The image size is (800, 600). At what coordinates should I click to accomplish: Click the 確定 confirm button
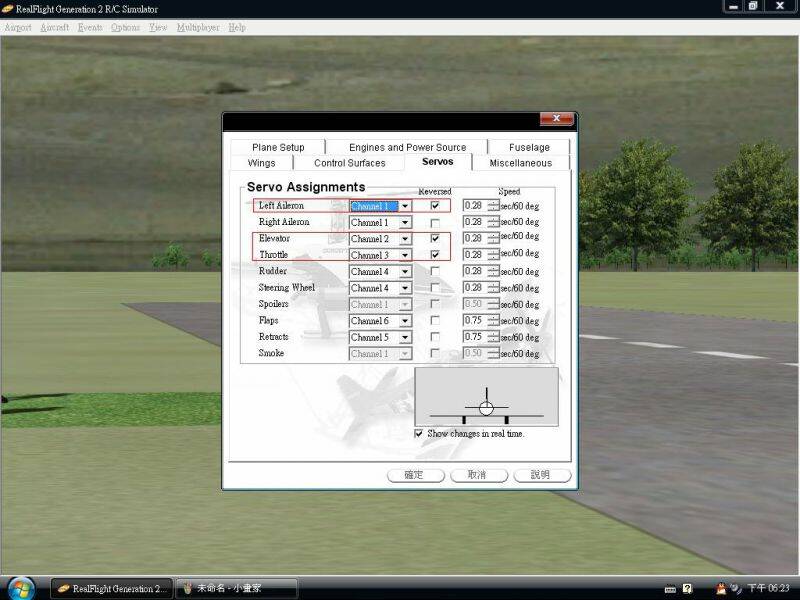click(x=415, y=475)
